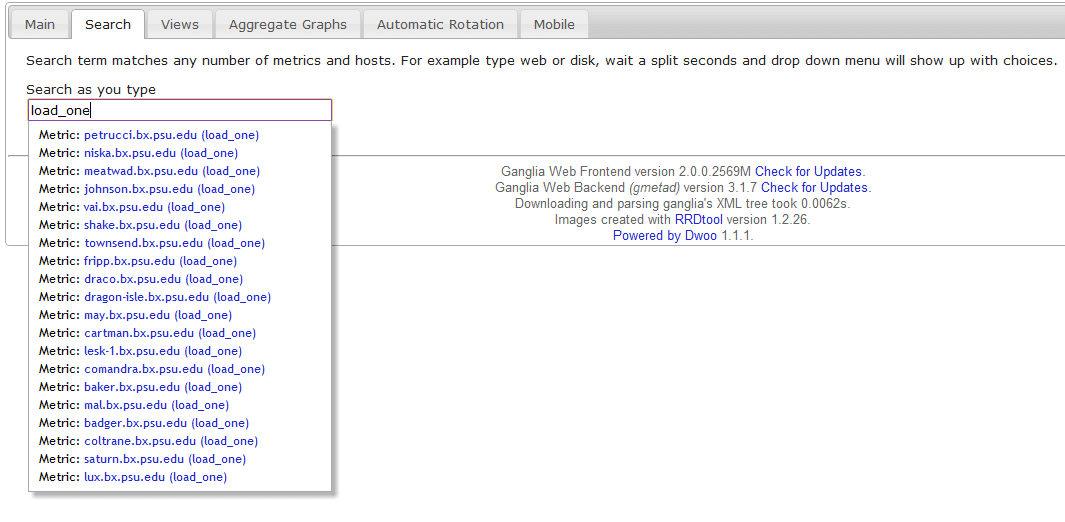Pick meatwad.bx.psu.edu load_one result
This screenshot has height=522, width=1065.
click(x=171, y=171)
